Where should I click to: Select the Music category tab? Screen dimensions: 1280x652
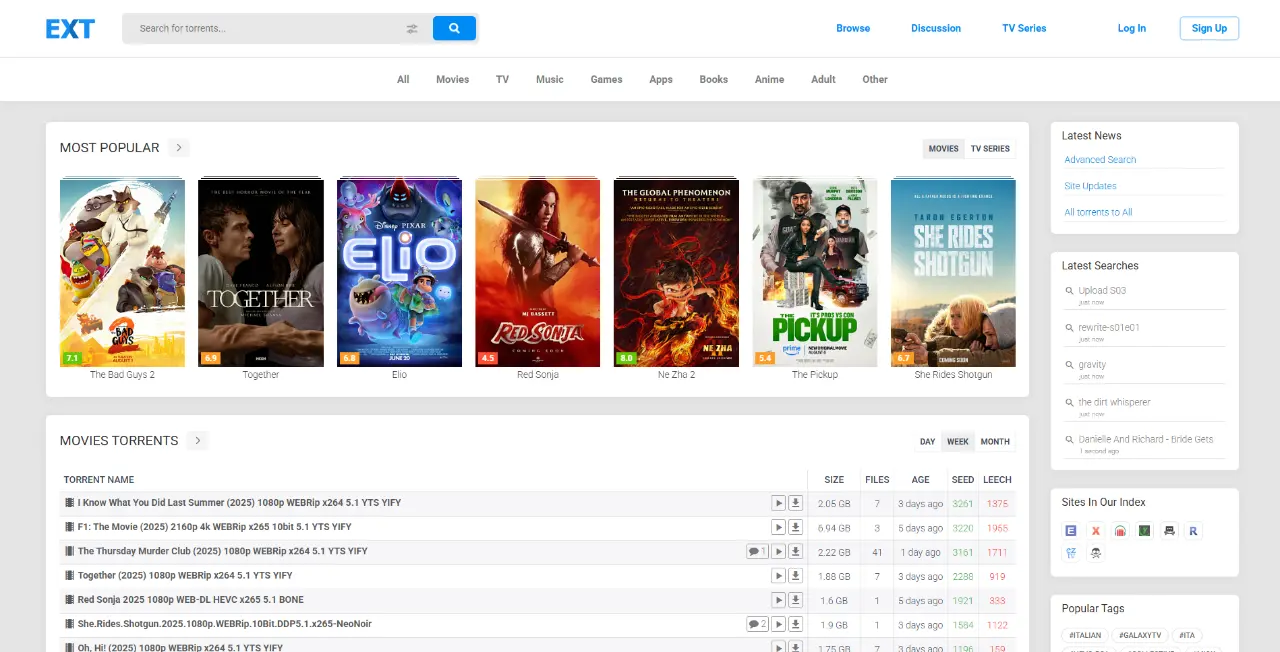coord(550,79)
